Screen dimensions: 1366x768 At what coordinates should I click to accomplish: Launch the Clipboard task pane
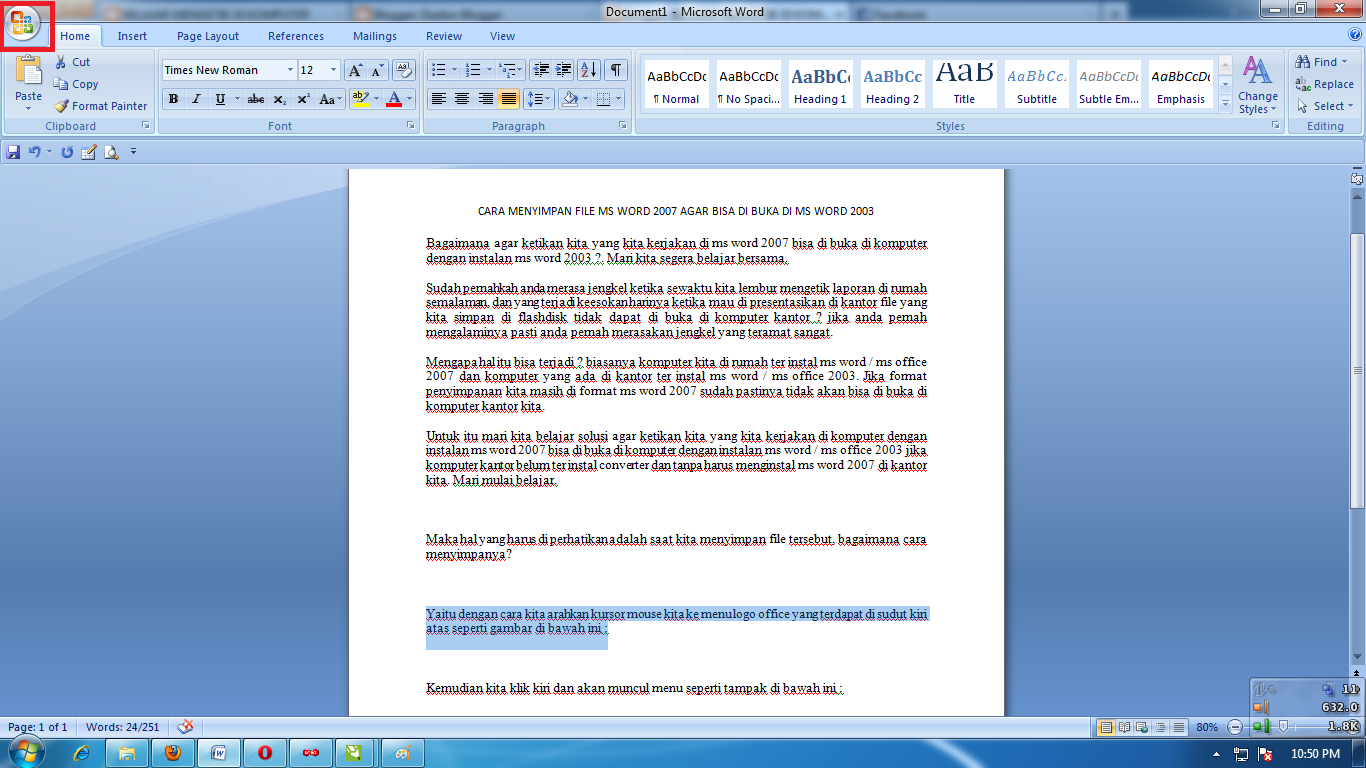pos(146,126)
